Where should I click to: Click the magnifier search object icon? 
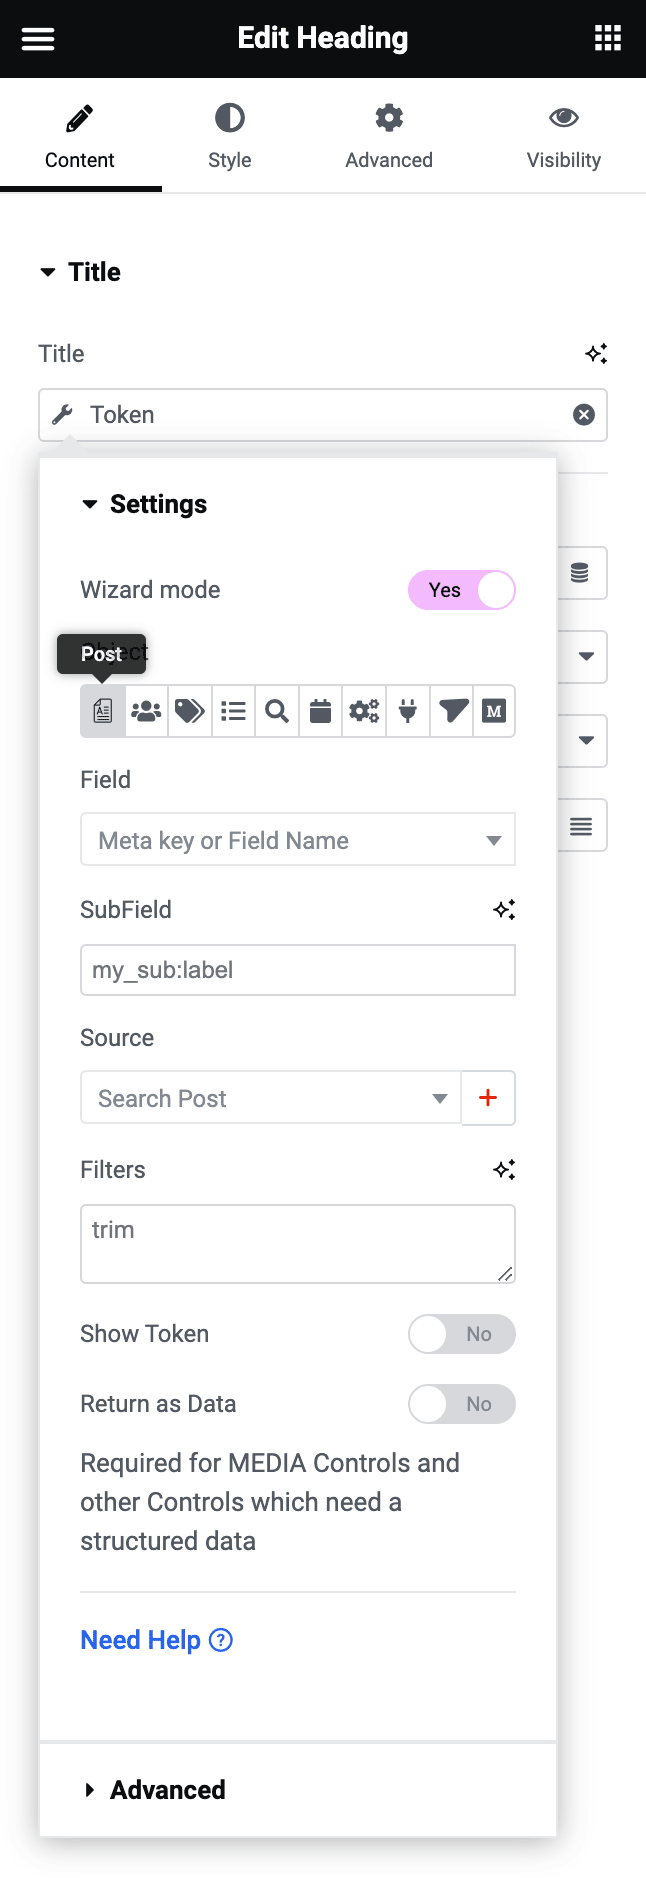click(x=277, y=711)
